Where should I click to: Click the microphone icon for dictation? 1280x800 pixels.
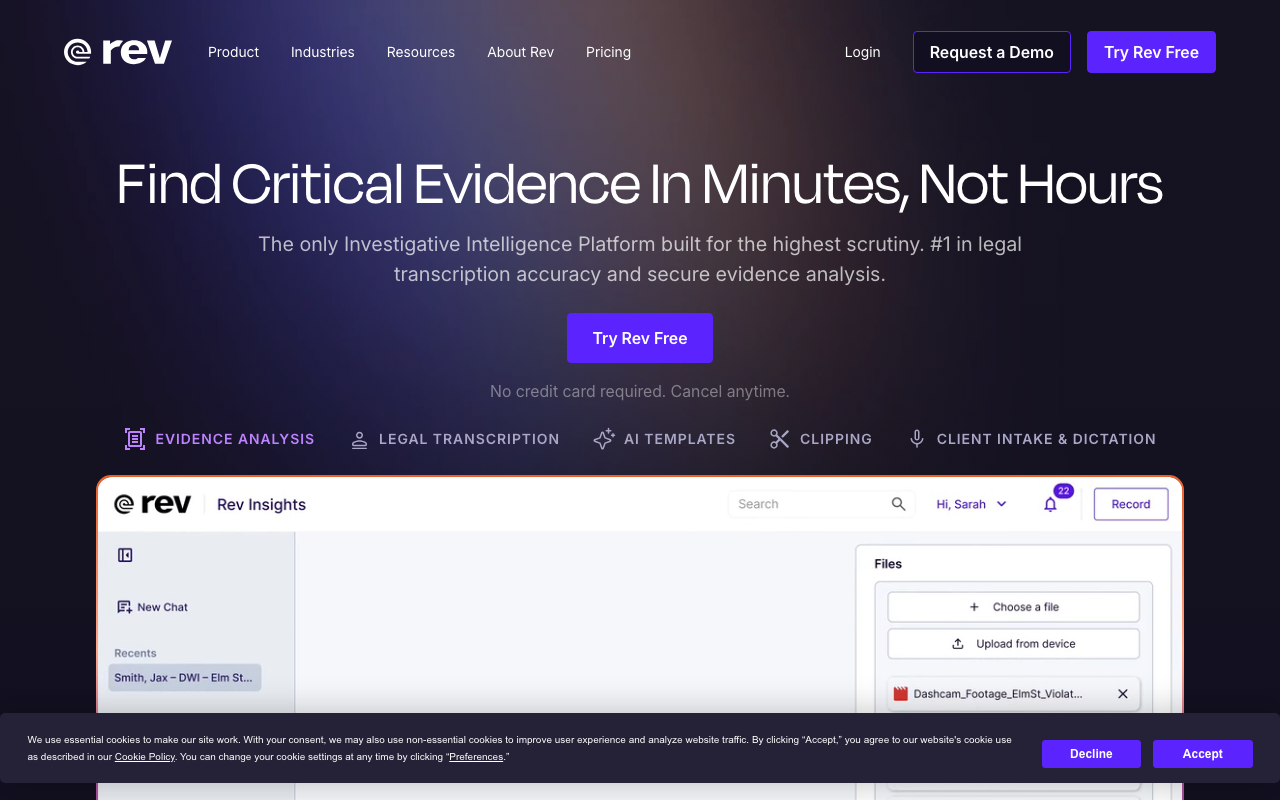pyautogui.click(x=916, y=439)
